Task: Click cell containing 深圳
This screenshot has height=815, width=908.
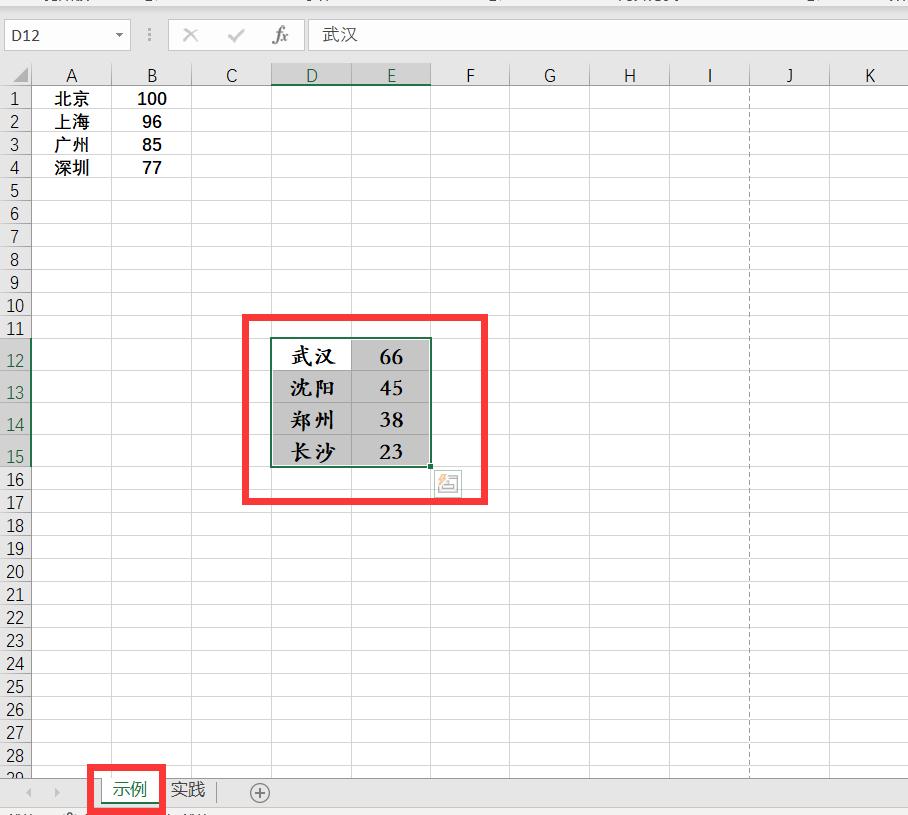Action: click(72, 167)
